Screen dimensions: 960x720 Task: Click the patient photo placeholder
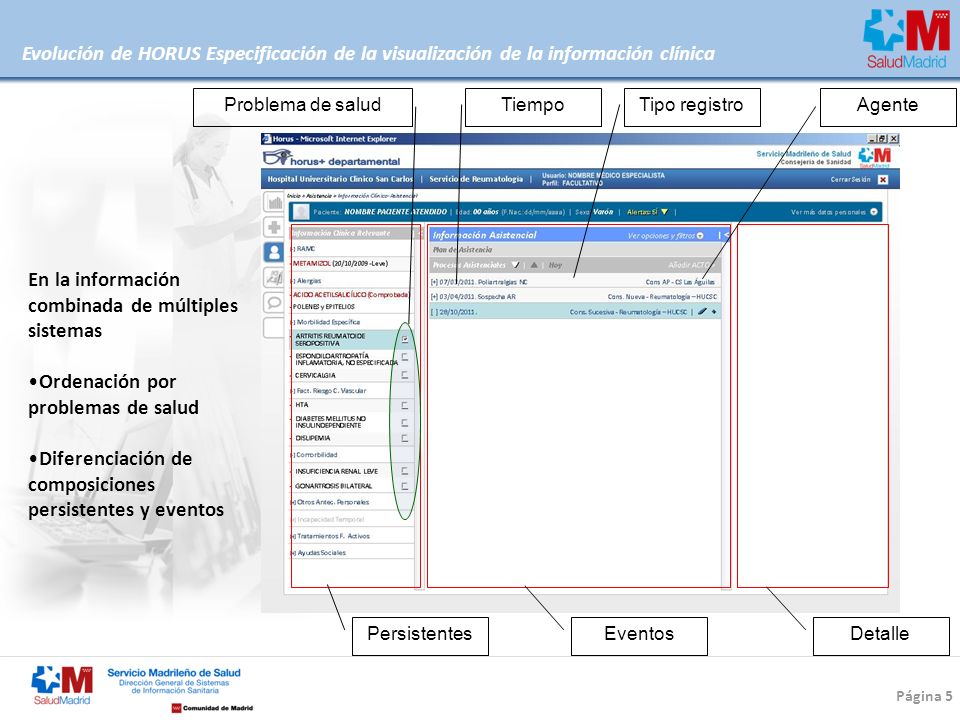(x=301, y=212)
